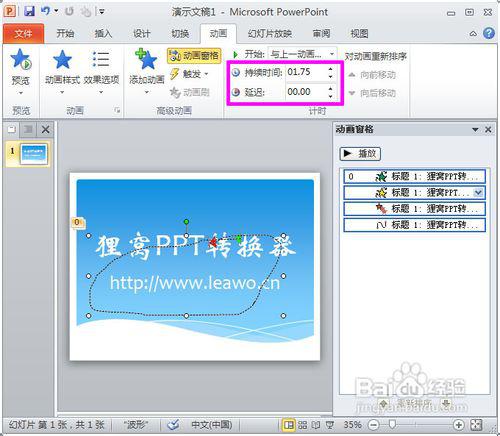Screen dimensions: 500x436
Task: Click the zoom out minus button
Action: click(374, 425)
